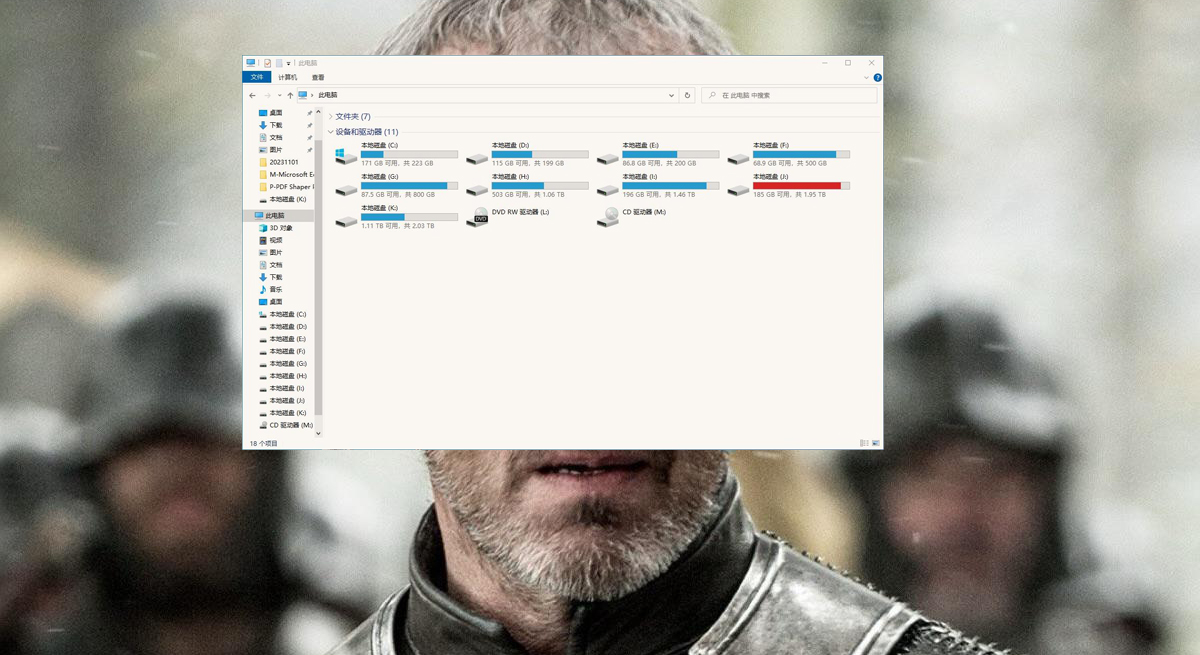The width and height of the screenshot is (1200, 655).
Task: Click the 在 此电脑 中搜索 search box
Action: pyautogui.click(x=795, y=96)
